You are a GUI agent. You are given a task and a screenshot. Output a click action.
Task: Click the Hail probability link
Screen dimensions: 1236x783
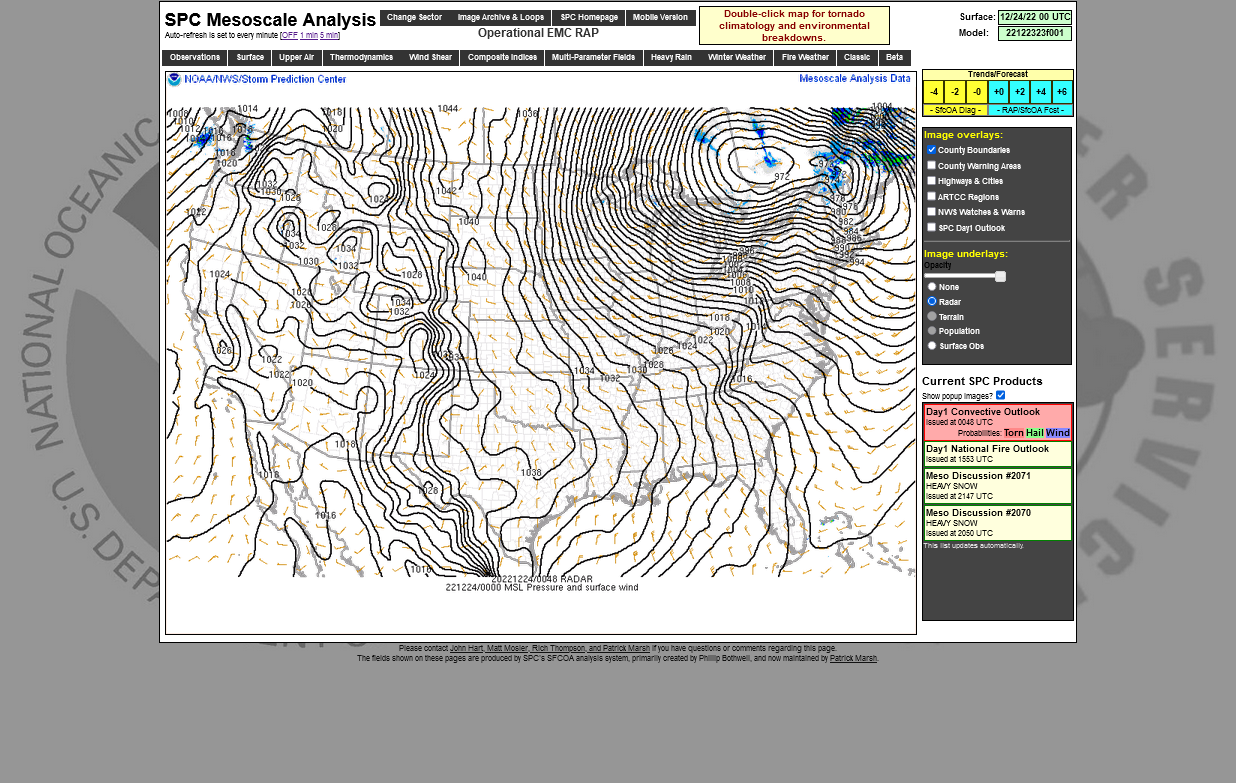coord(1035,433)
